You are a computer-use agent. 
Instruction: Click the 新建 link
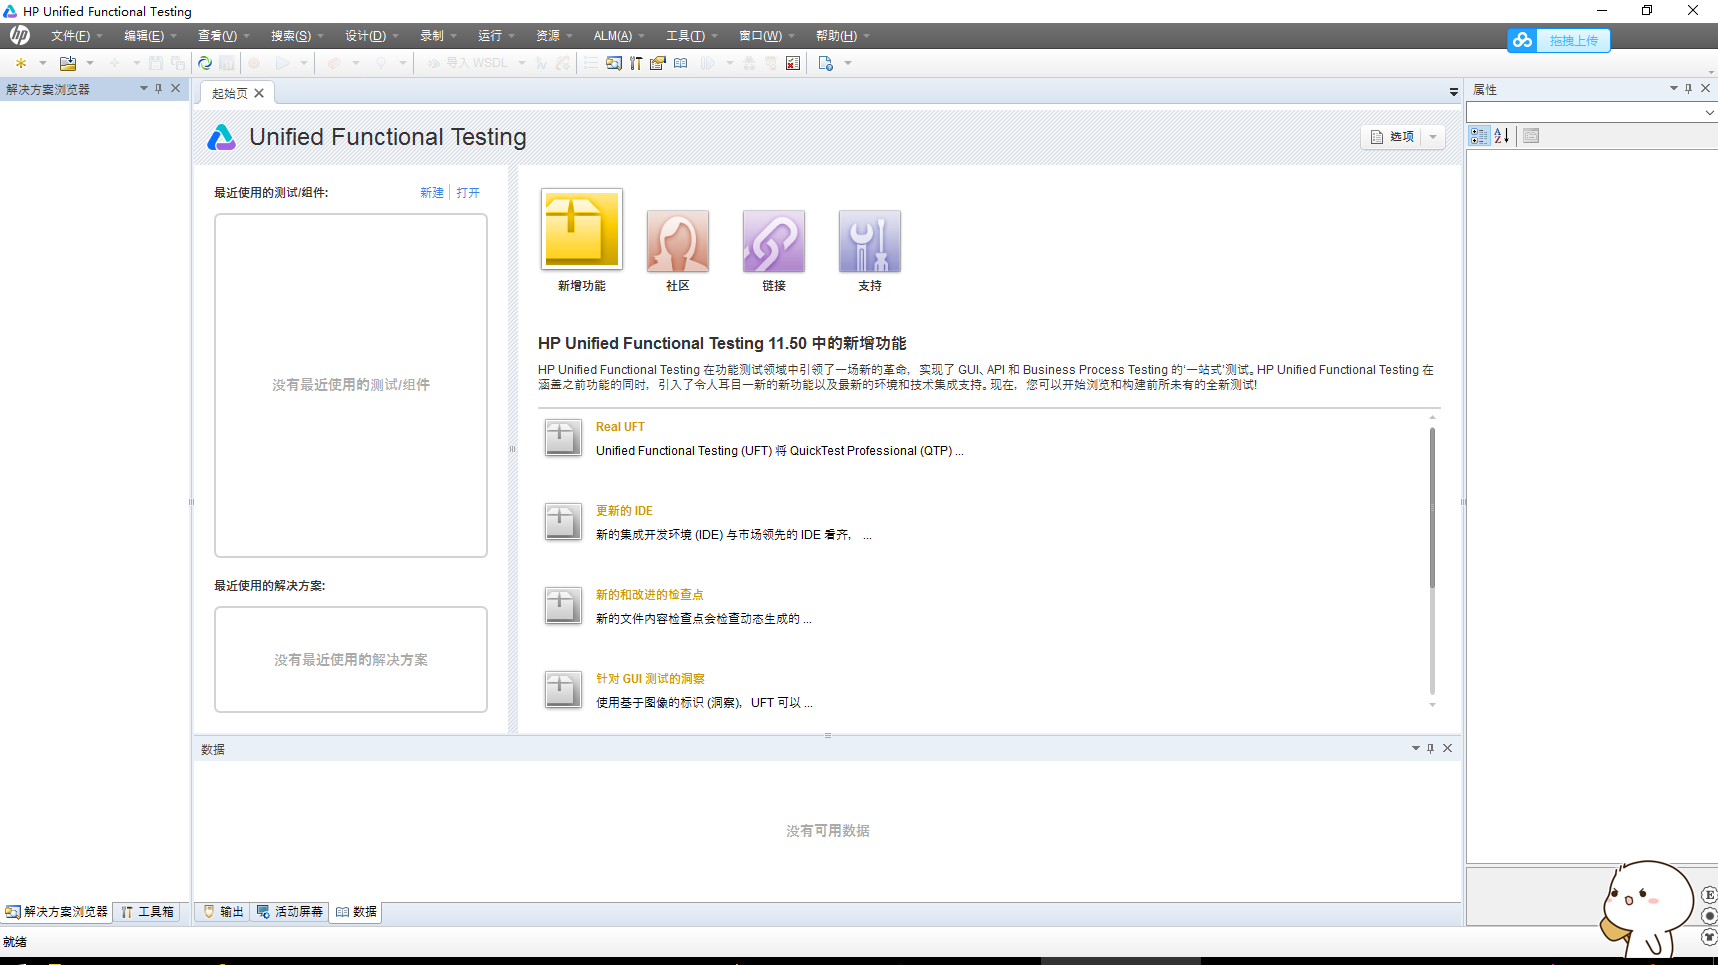[x=432, y=193]
